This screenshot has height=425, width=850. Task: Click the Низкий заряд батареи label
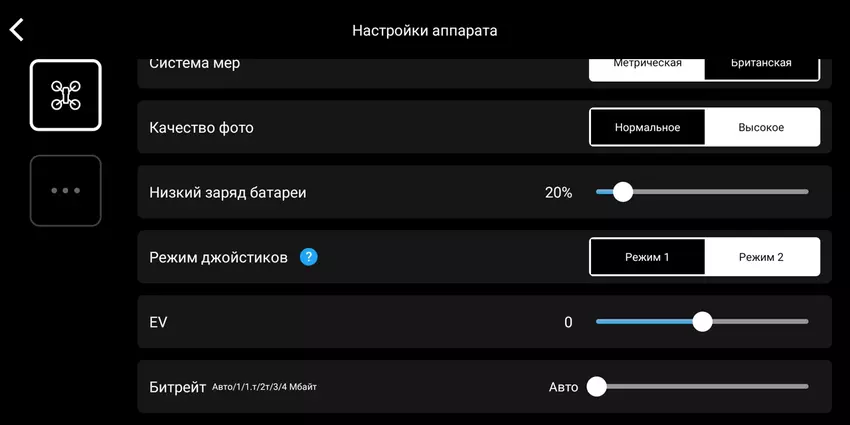click(x=228, y=192)
